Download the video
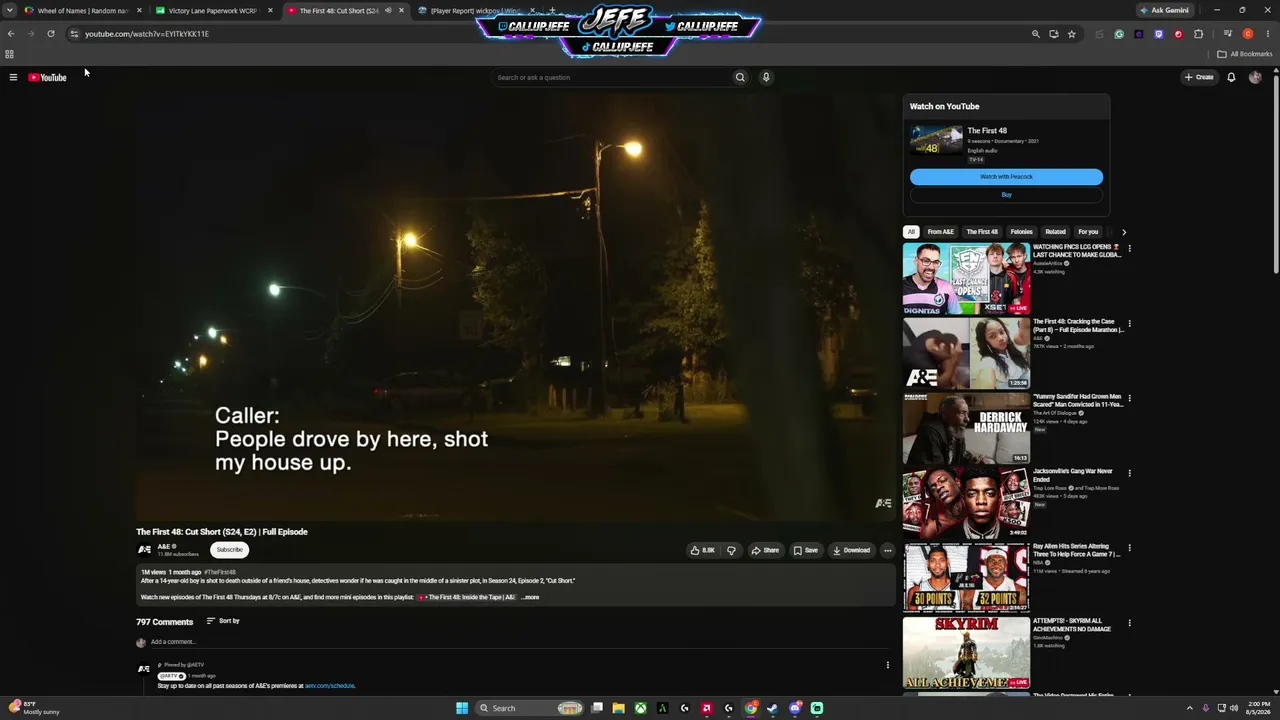This screenshot has height=720, width=1280. [x=851, y=550]
